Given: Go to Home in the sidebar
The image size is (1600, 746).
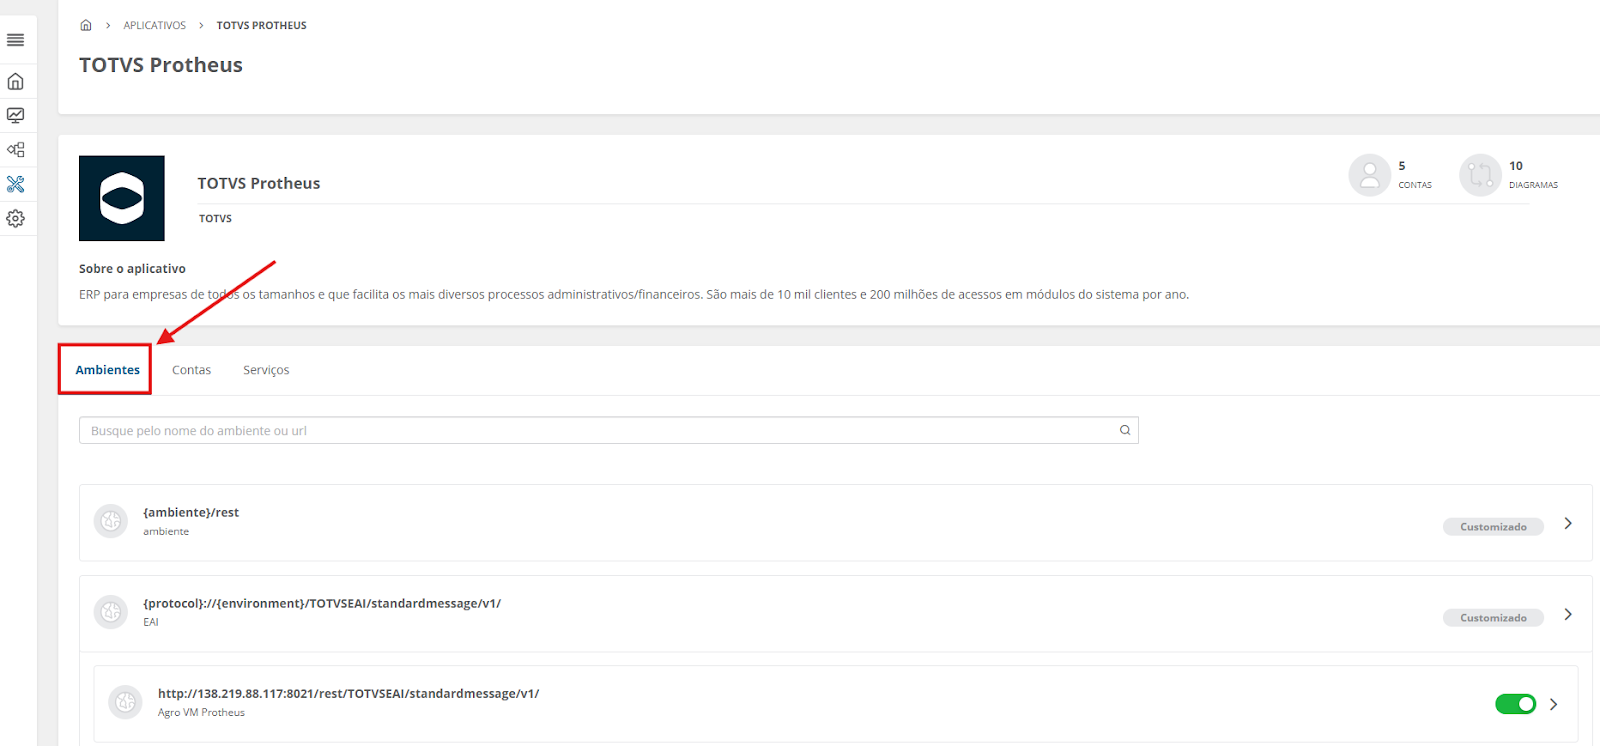Looking at the screenshot, I should [x=15, y=82].
